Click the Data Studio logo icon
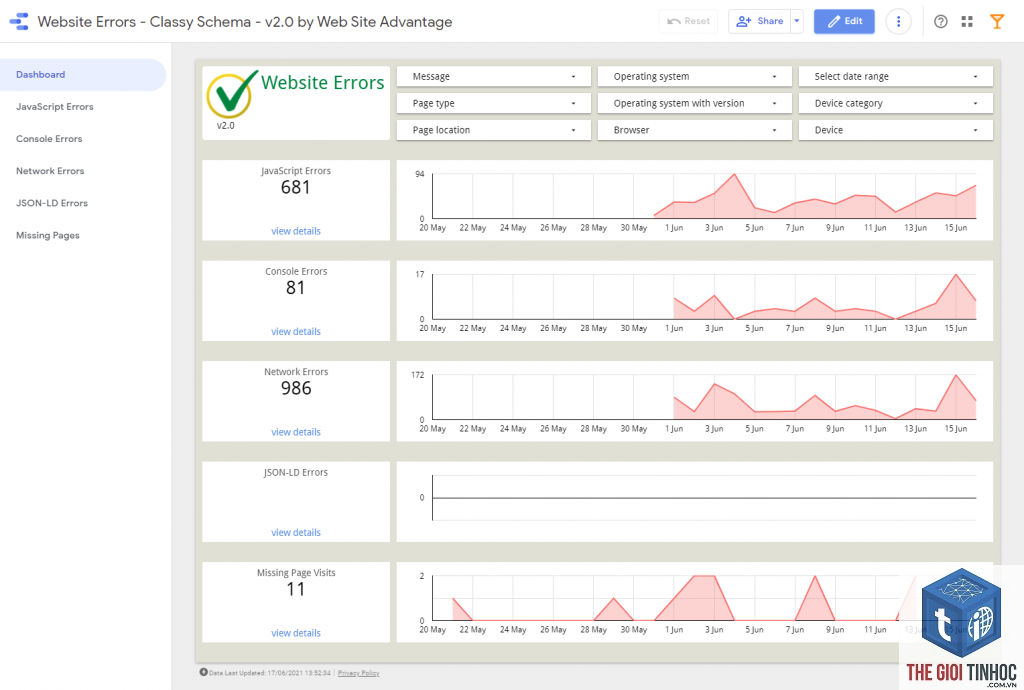This screenshot has width=1024, height=690. coord(19,22)
